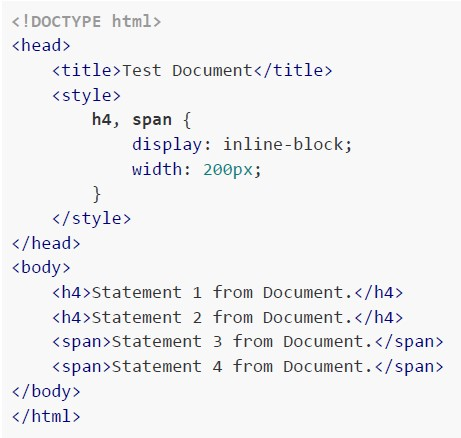Click the 'Test Document' title text

point(188,70)
